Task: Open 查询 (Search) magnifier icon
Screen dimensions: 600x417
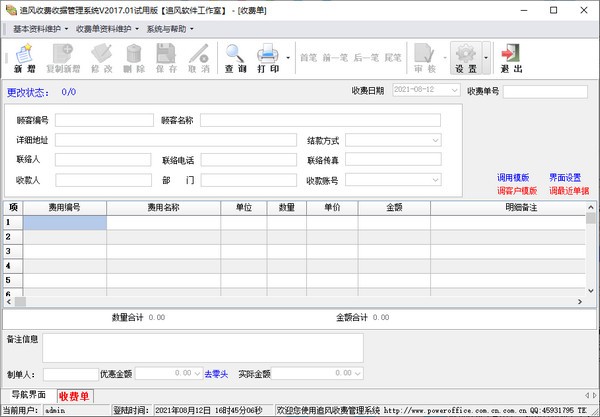Action: [x=235, y=58]
